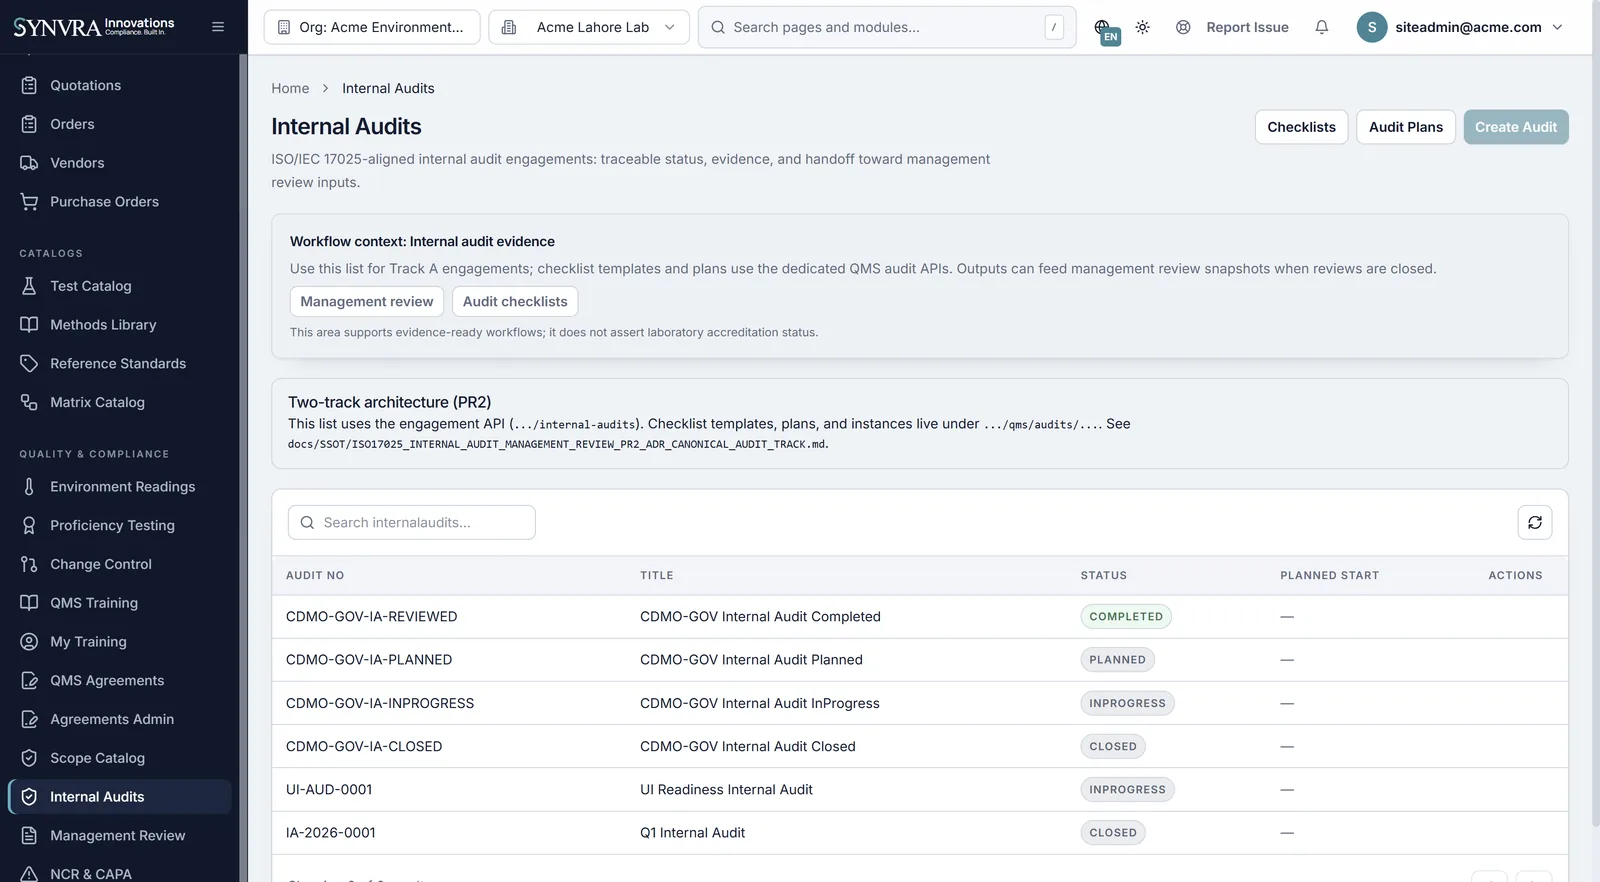1600x882 pixels.
Task: Click the Home breadcrumb link
Action: (x=290, y=88)
